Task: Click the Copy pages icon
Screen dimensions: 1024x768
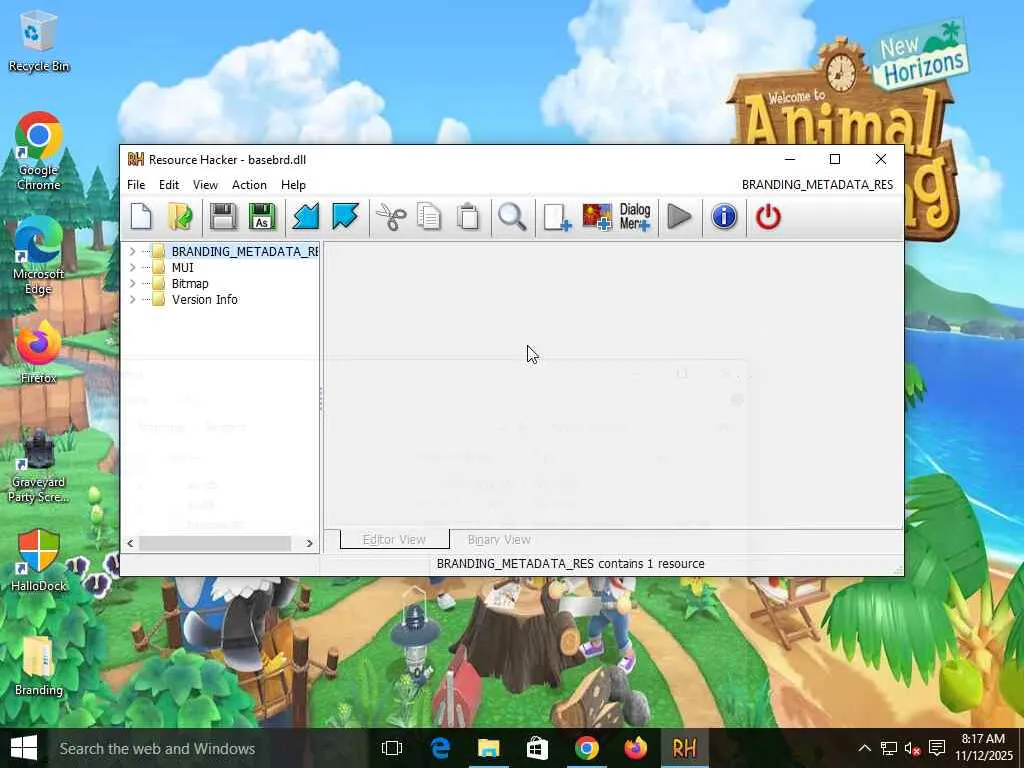Action: pyautogui.click(x=430, y=217)
